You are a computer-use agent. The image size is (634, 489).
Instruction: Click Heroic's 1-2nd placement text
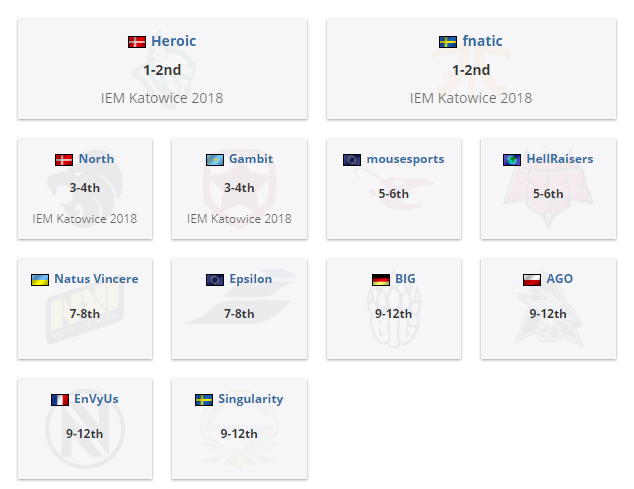coord(162,70)
